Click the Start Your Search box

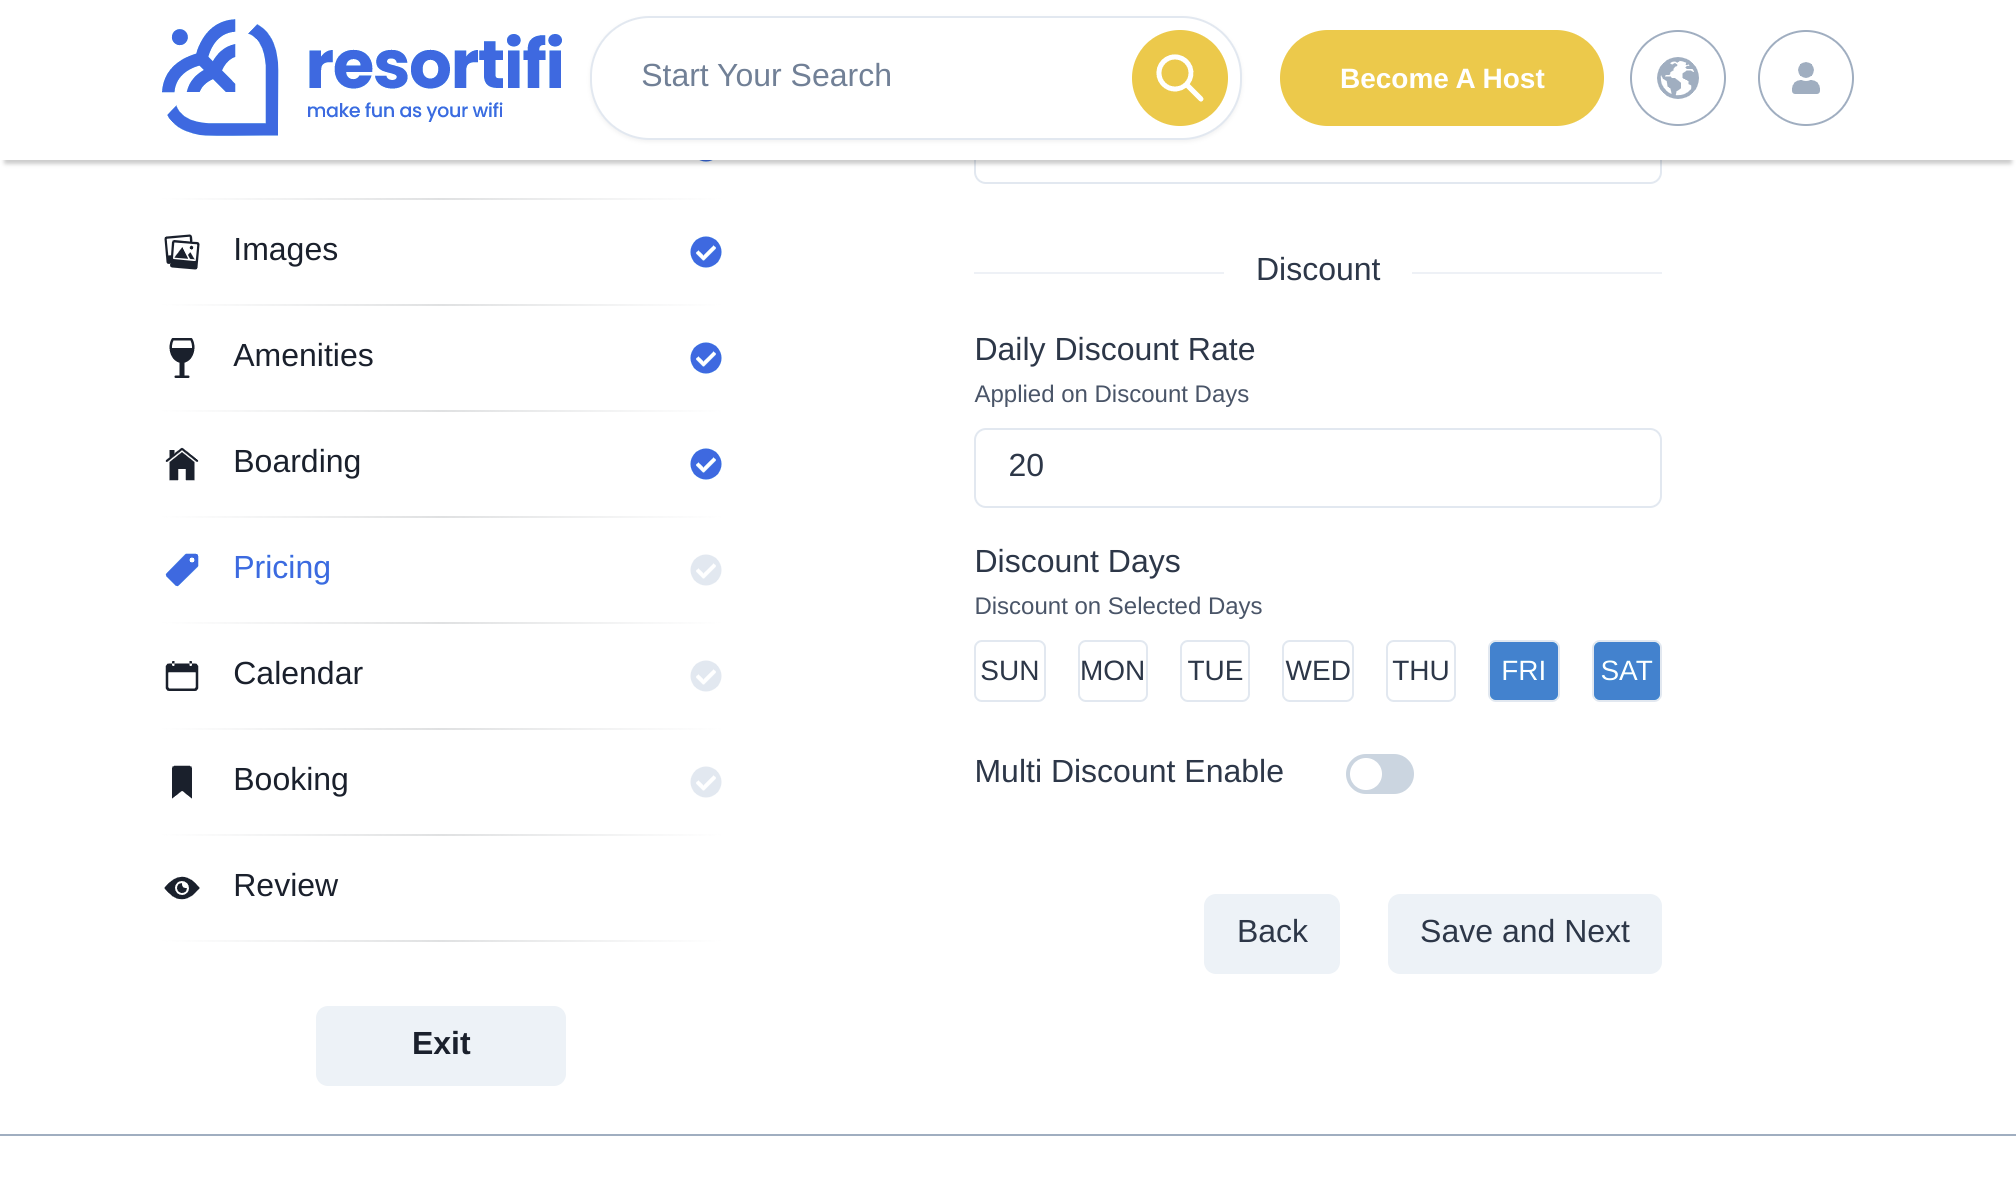[x=860, y=76]
